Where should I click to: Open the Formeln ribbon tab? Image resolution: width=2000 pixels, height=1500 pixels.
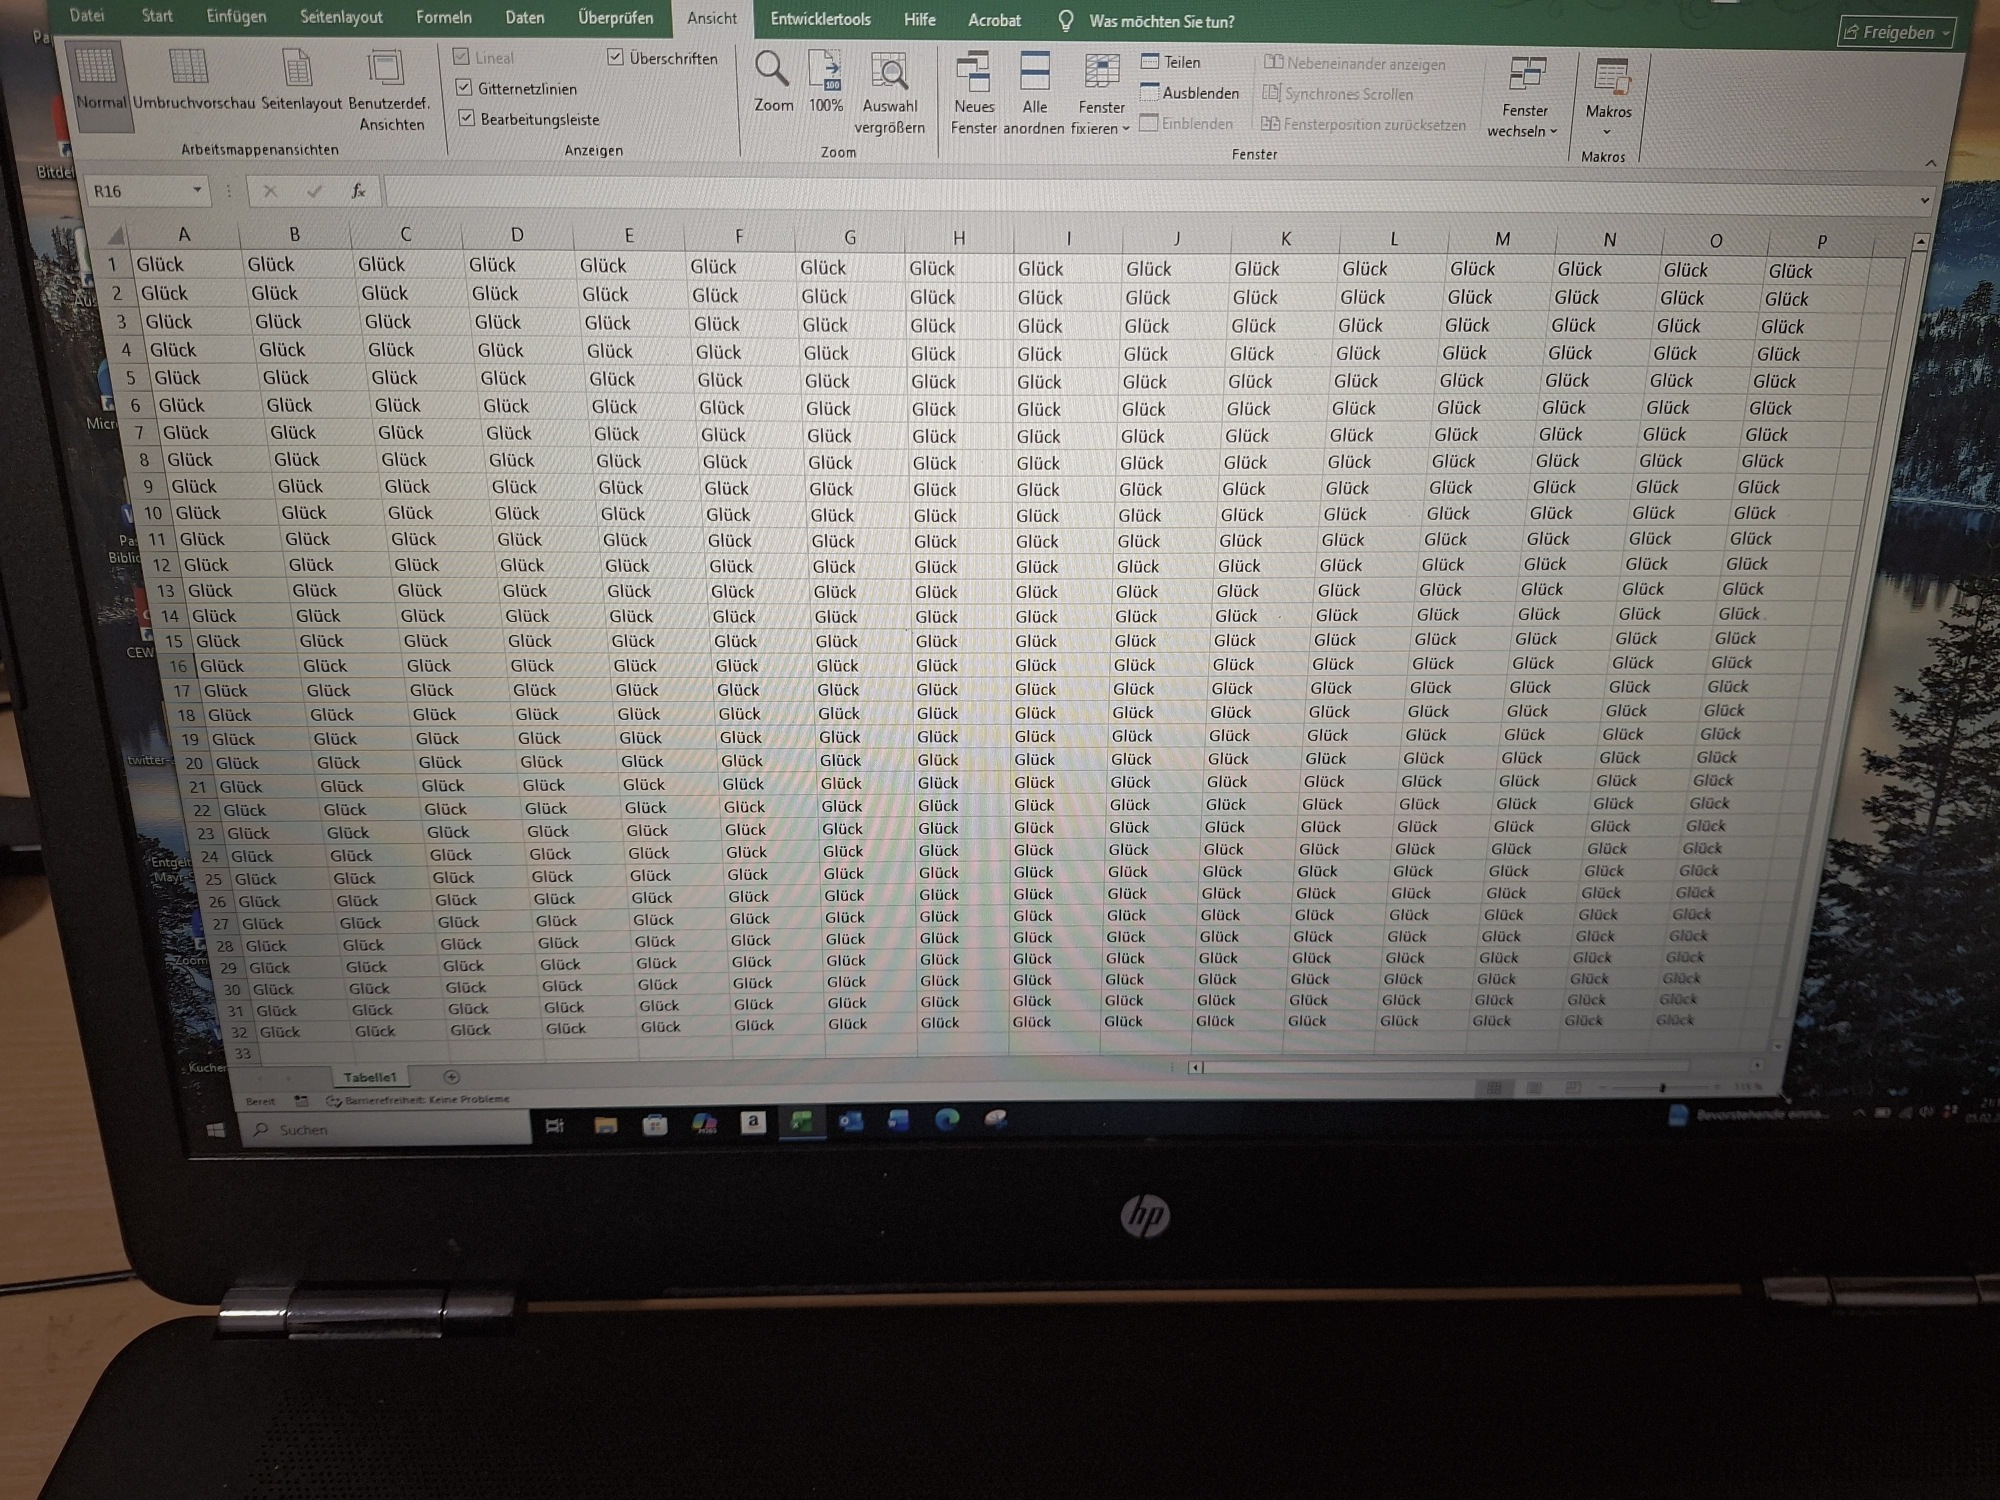click(x=443, y=18)
